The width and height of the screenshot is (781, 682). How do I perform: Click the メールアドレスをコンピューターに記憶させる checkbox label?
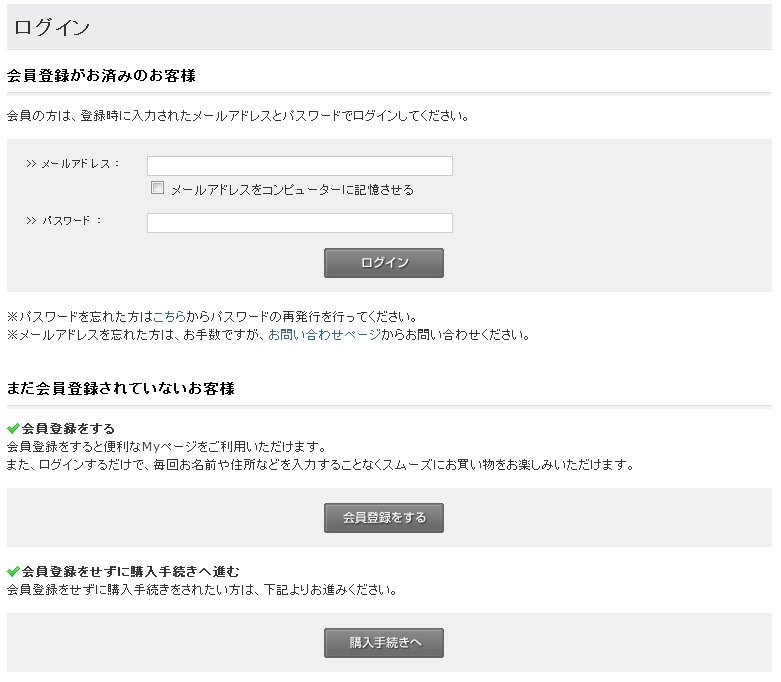[x=292, y=189]
